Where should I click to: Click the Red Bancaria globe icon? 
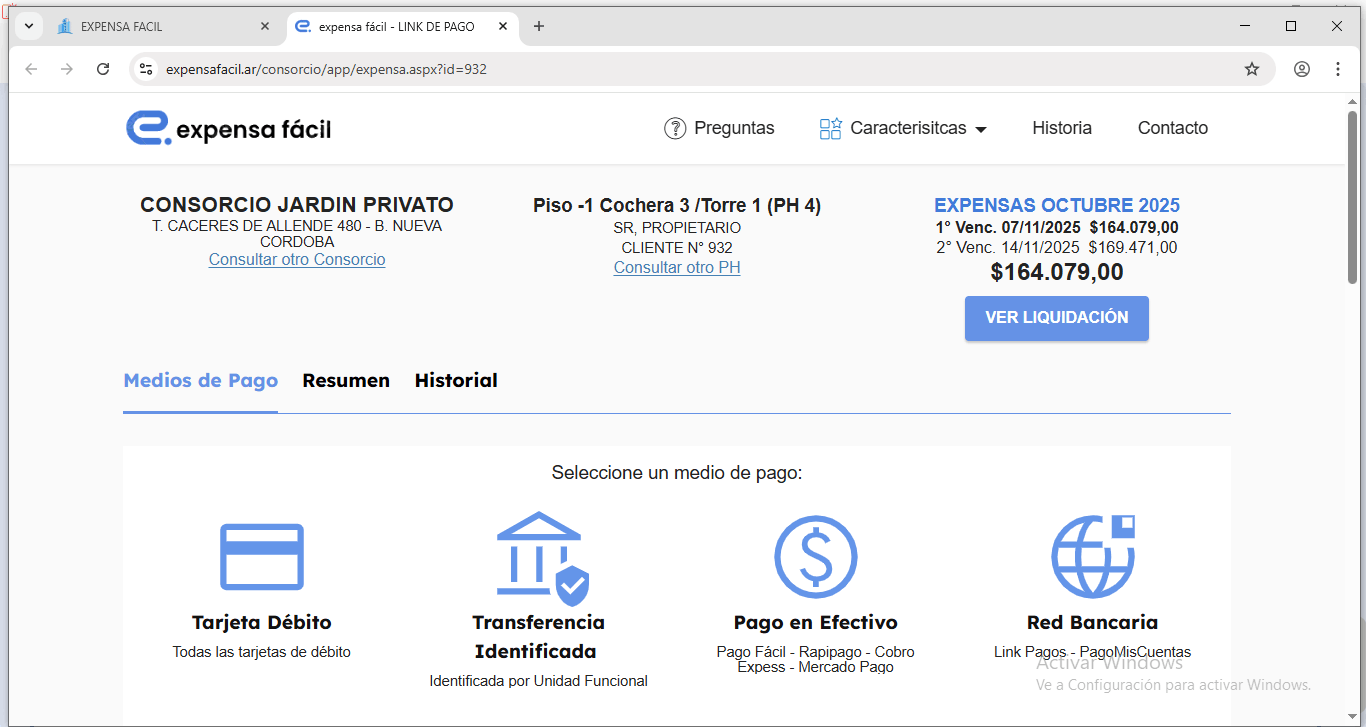(x=1092, y=557)
